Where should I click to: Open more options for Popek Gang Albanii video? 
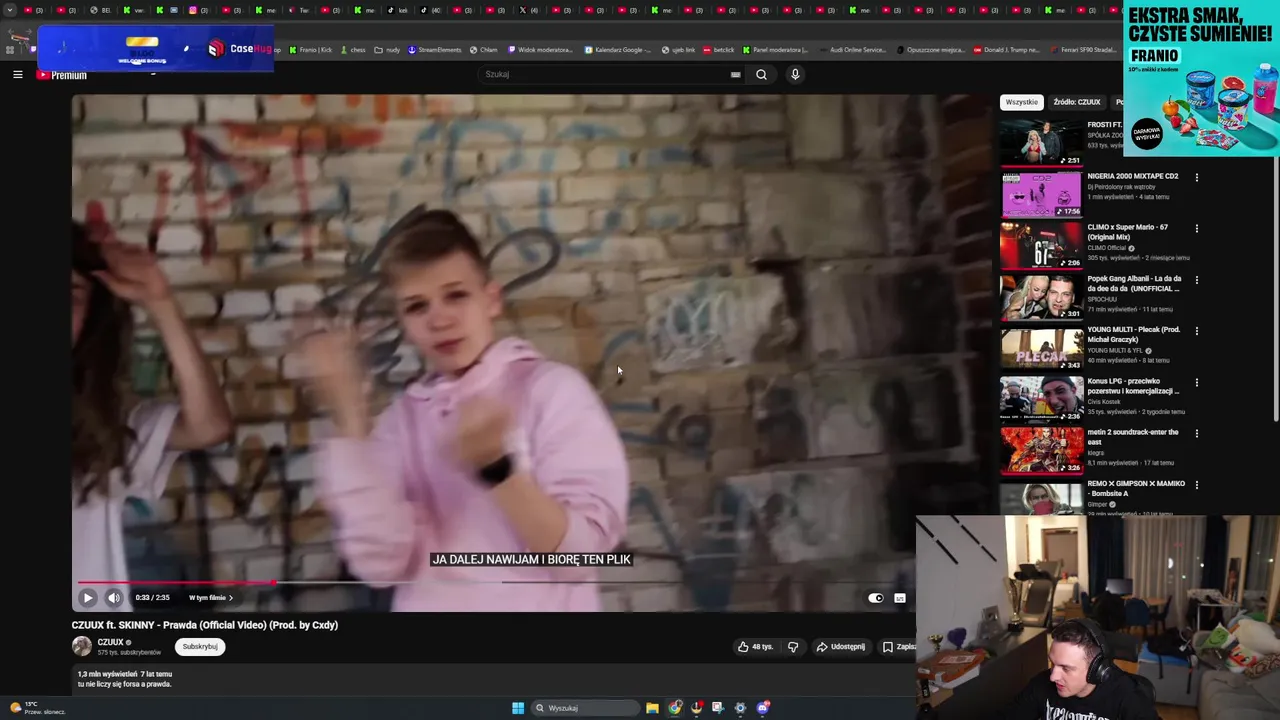click(x=1196, y=280)
